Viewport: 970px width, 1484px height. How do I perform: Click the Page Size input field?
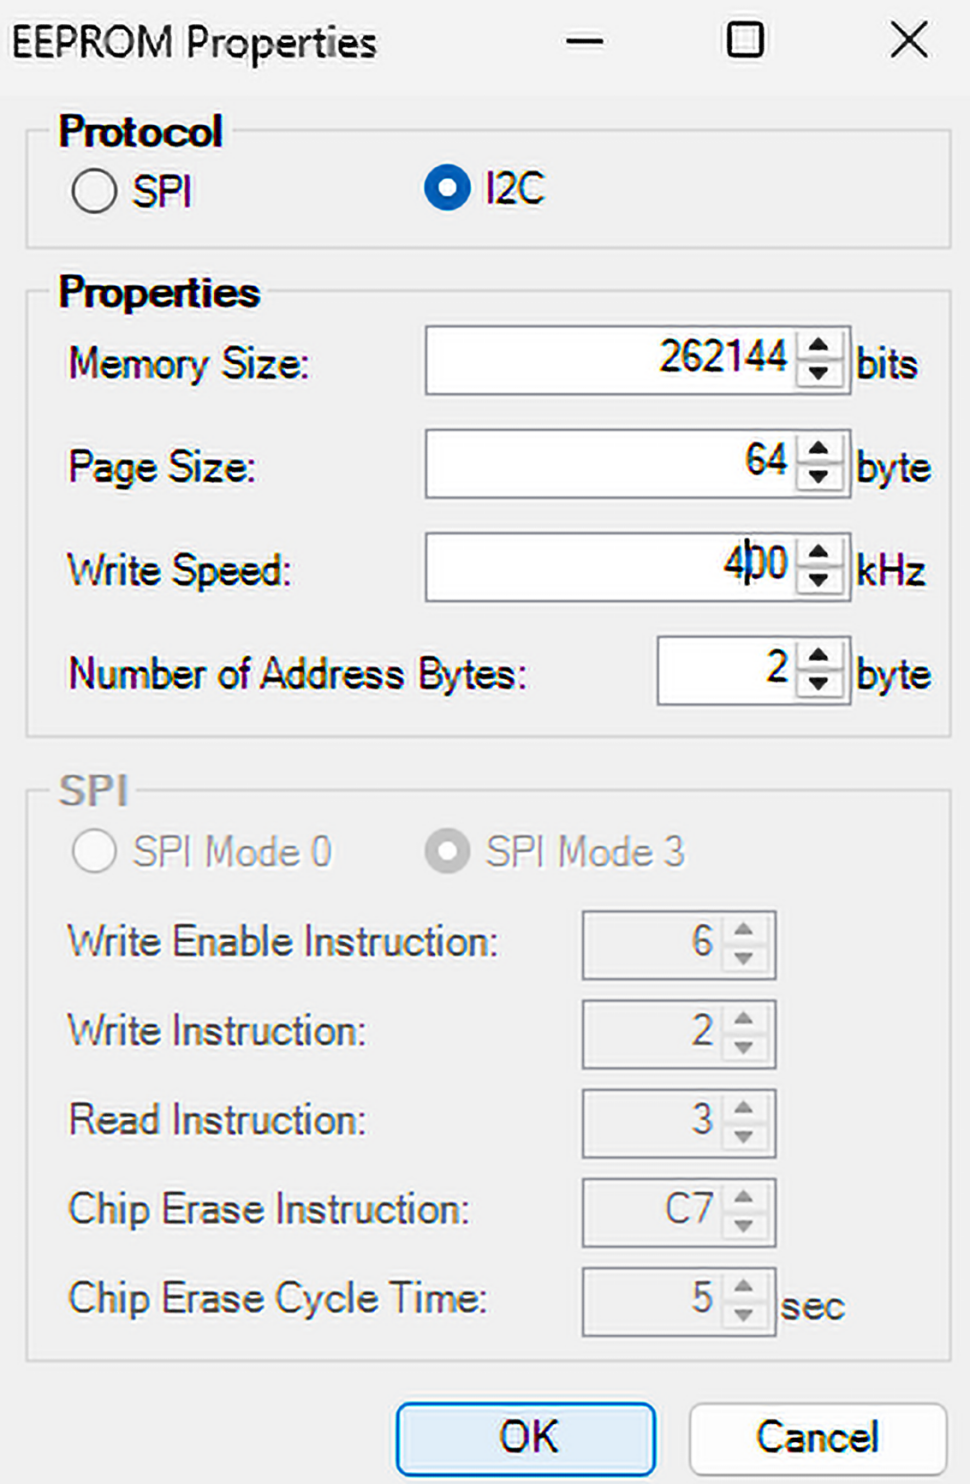(610, 463)
